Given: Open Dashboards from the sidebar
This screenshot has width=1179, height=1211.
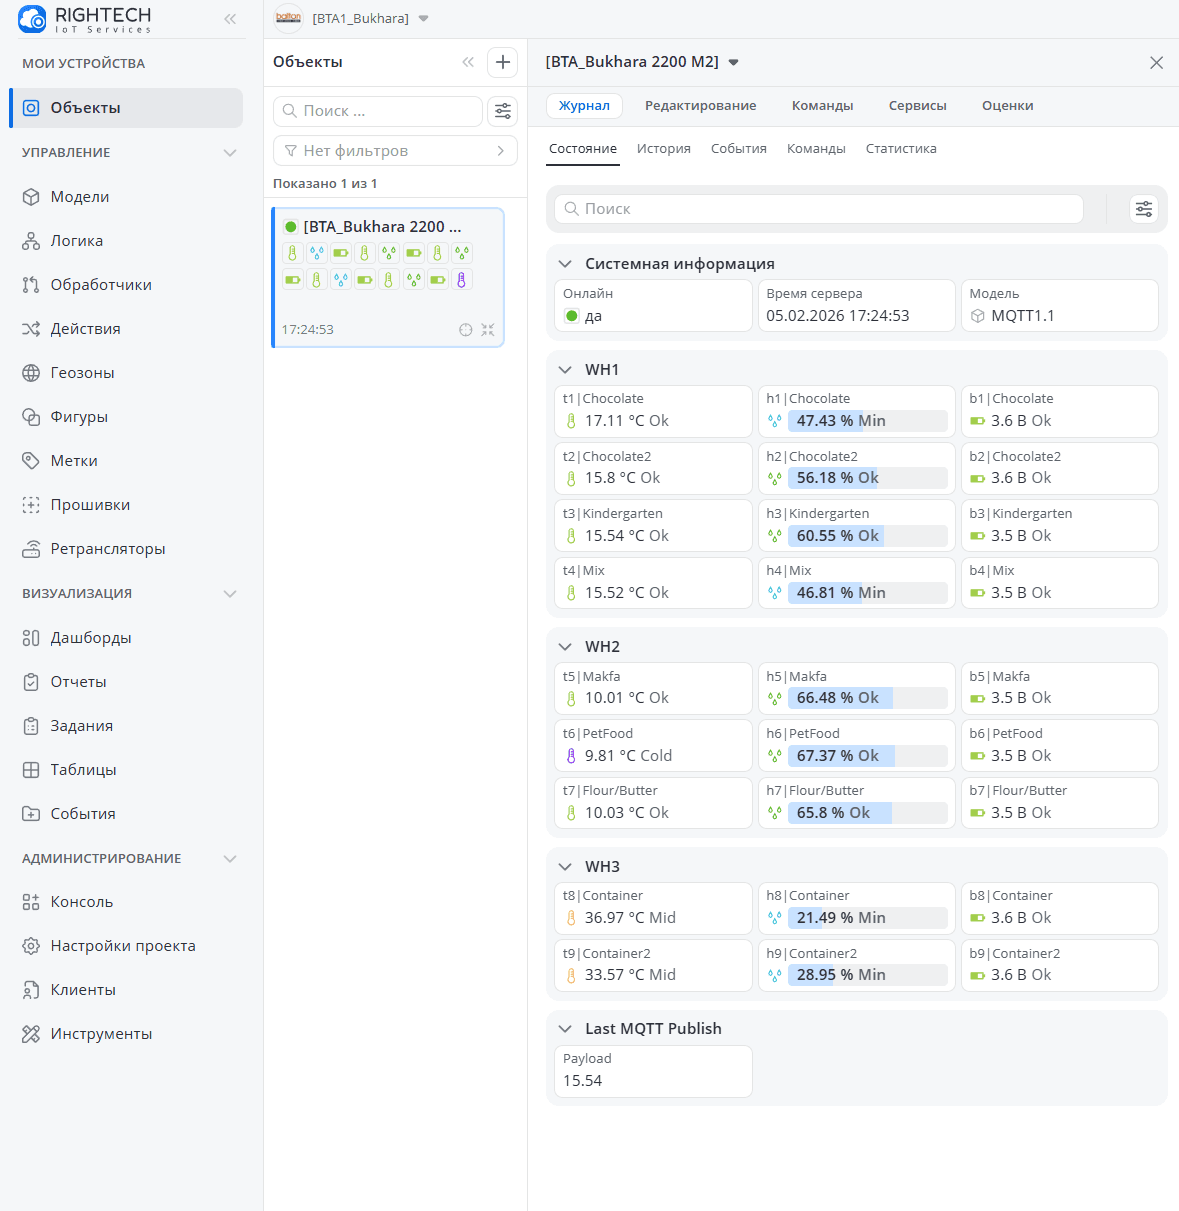Looking at the screenshot, I should (x=91, y=638).
